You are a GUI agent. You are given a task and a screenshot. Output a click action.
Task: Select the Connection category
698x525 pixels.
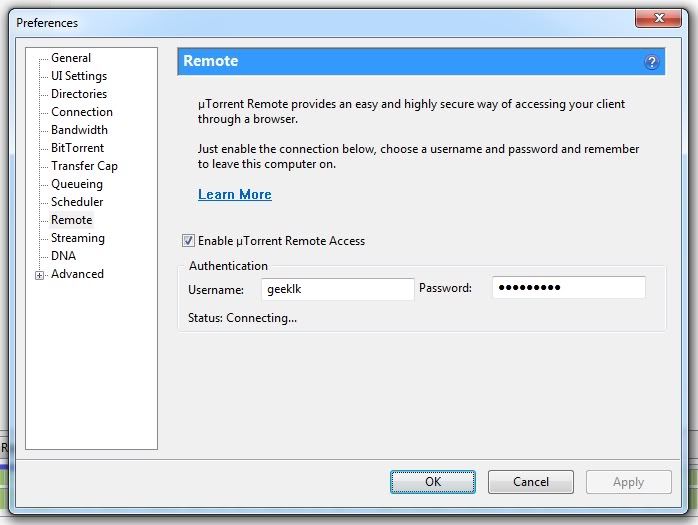pyautogui.click(x=81, y=112)
